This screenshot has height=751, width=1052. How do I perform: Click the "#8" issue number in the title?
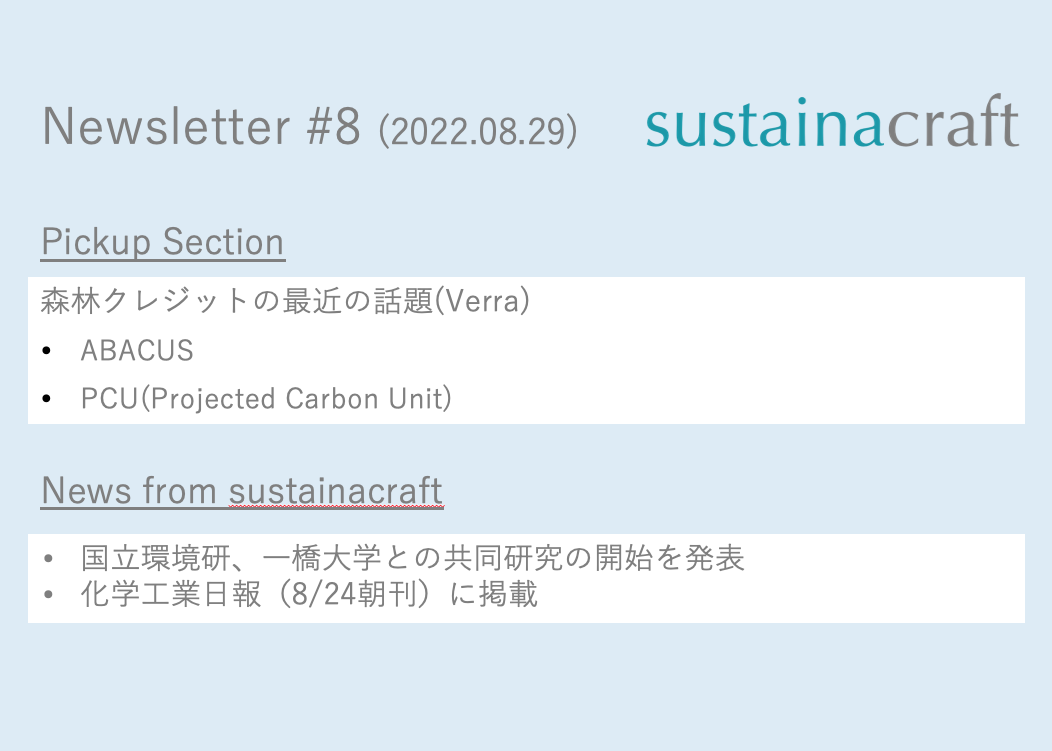click(x=332, y=127)
